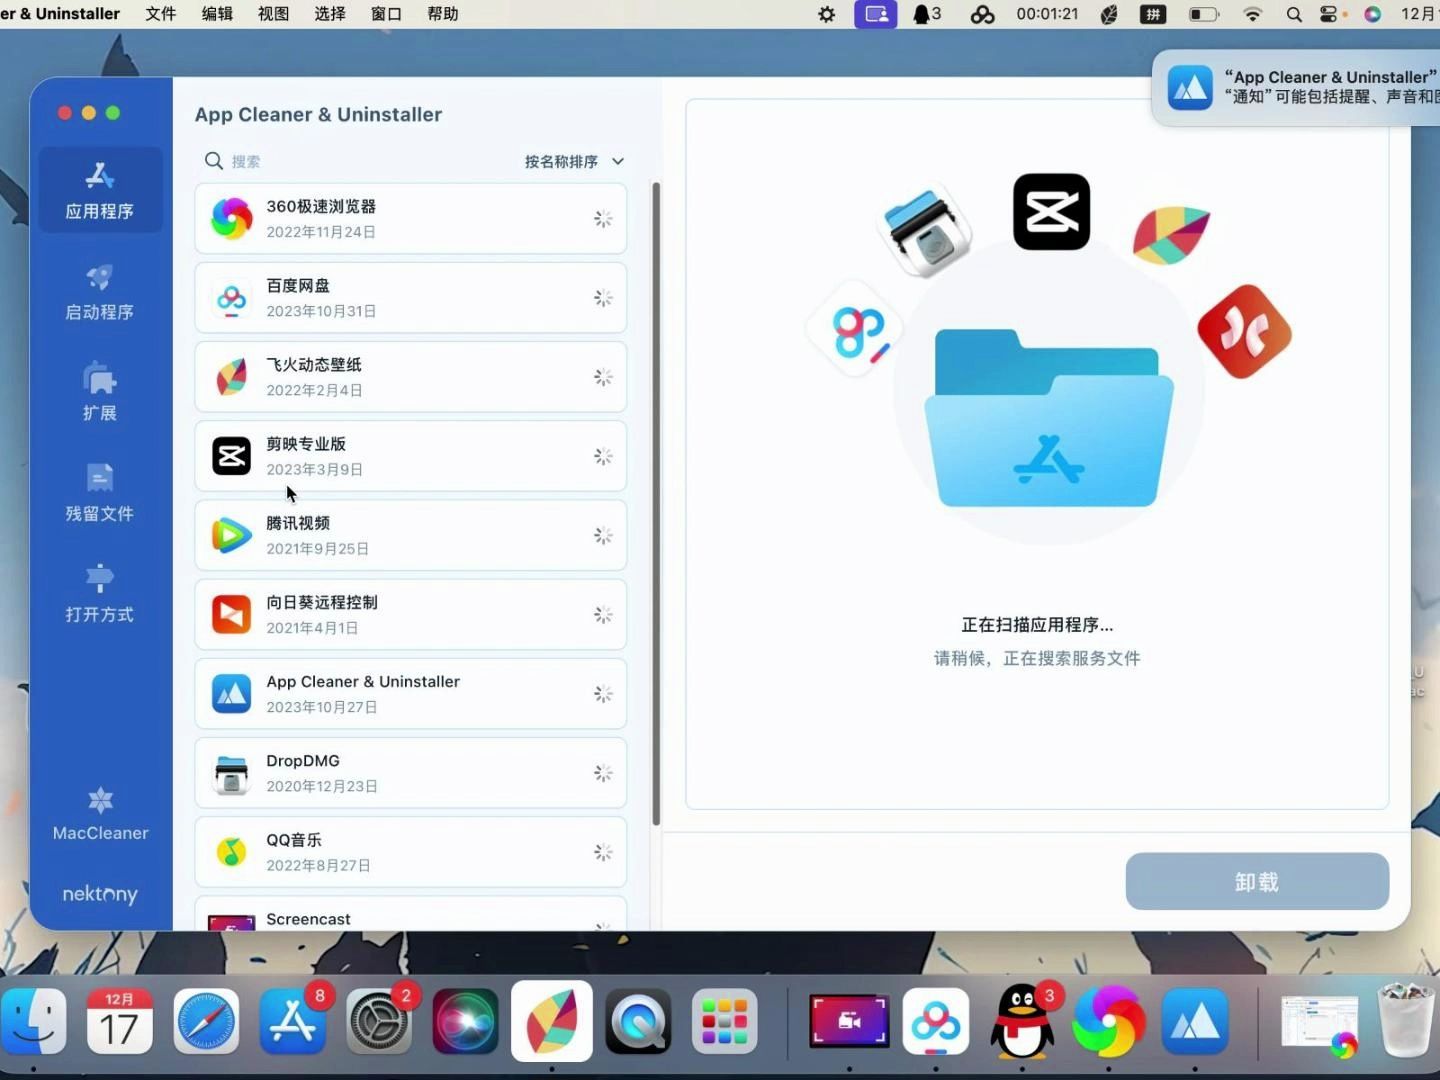Viewport: 1440px width, 1080px height.
Task: Click the Screencast row name
Action: click(308, 919)
